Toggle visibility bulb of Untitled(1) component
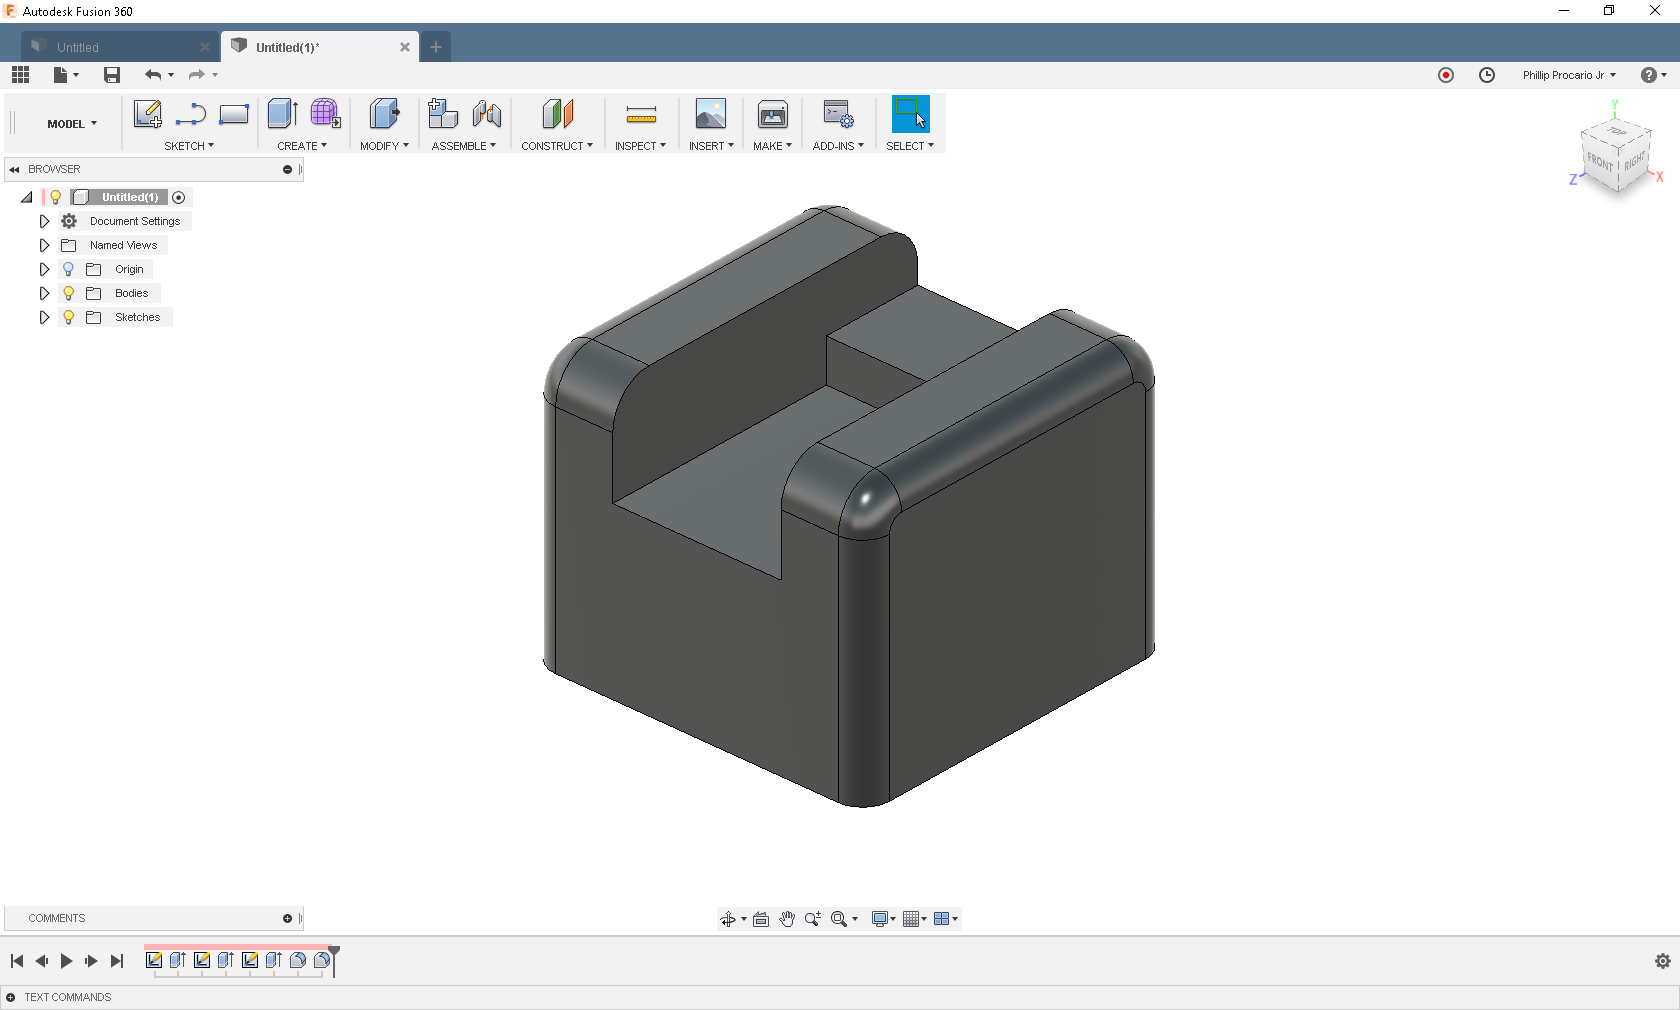The image size is (1680, 1010). pyautogui.click(x=56, y=197)
